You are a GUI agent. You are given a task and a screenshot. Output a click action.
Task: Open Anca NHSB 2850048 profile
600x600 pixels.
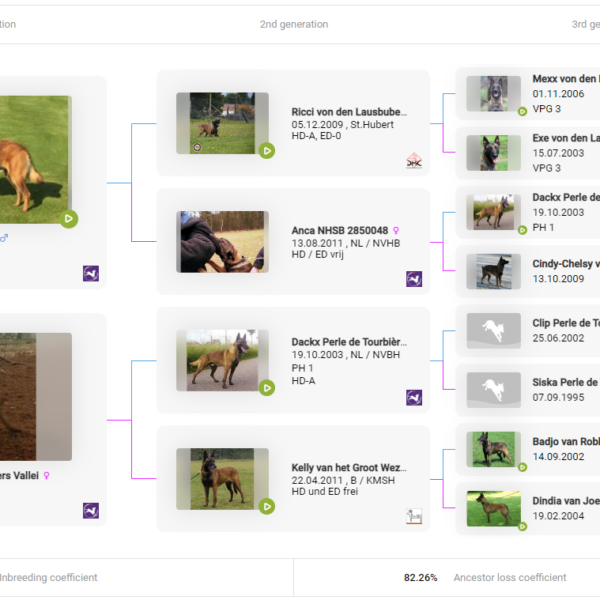point(340,230)
